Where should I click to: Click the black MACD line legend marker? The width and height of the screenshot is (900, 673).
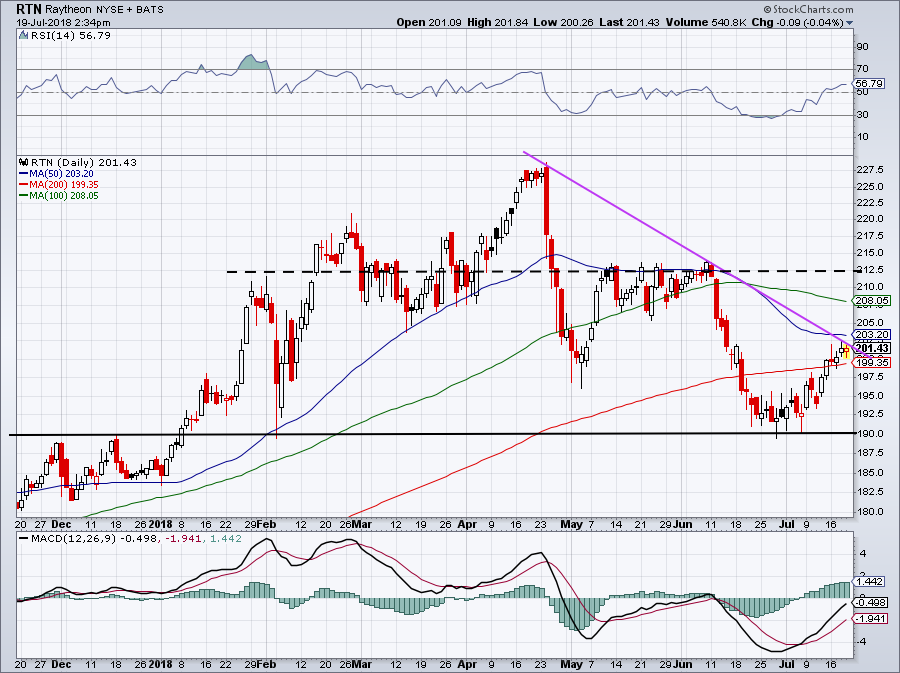click(x=24, y=538)
